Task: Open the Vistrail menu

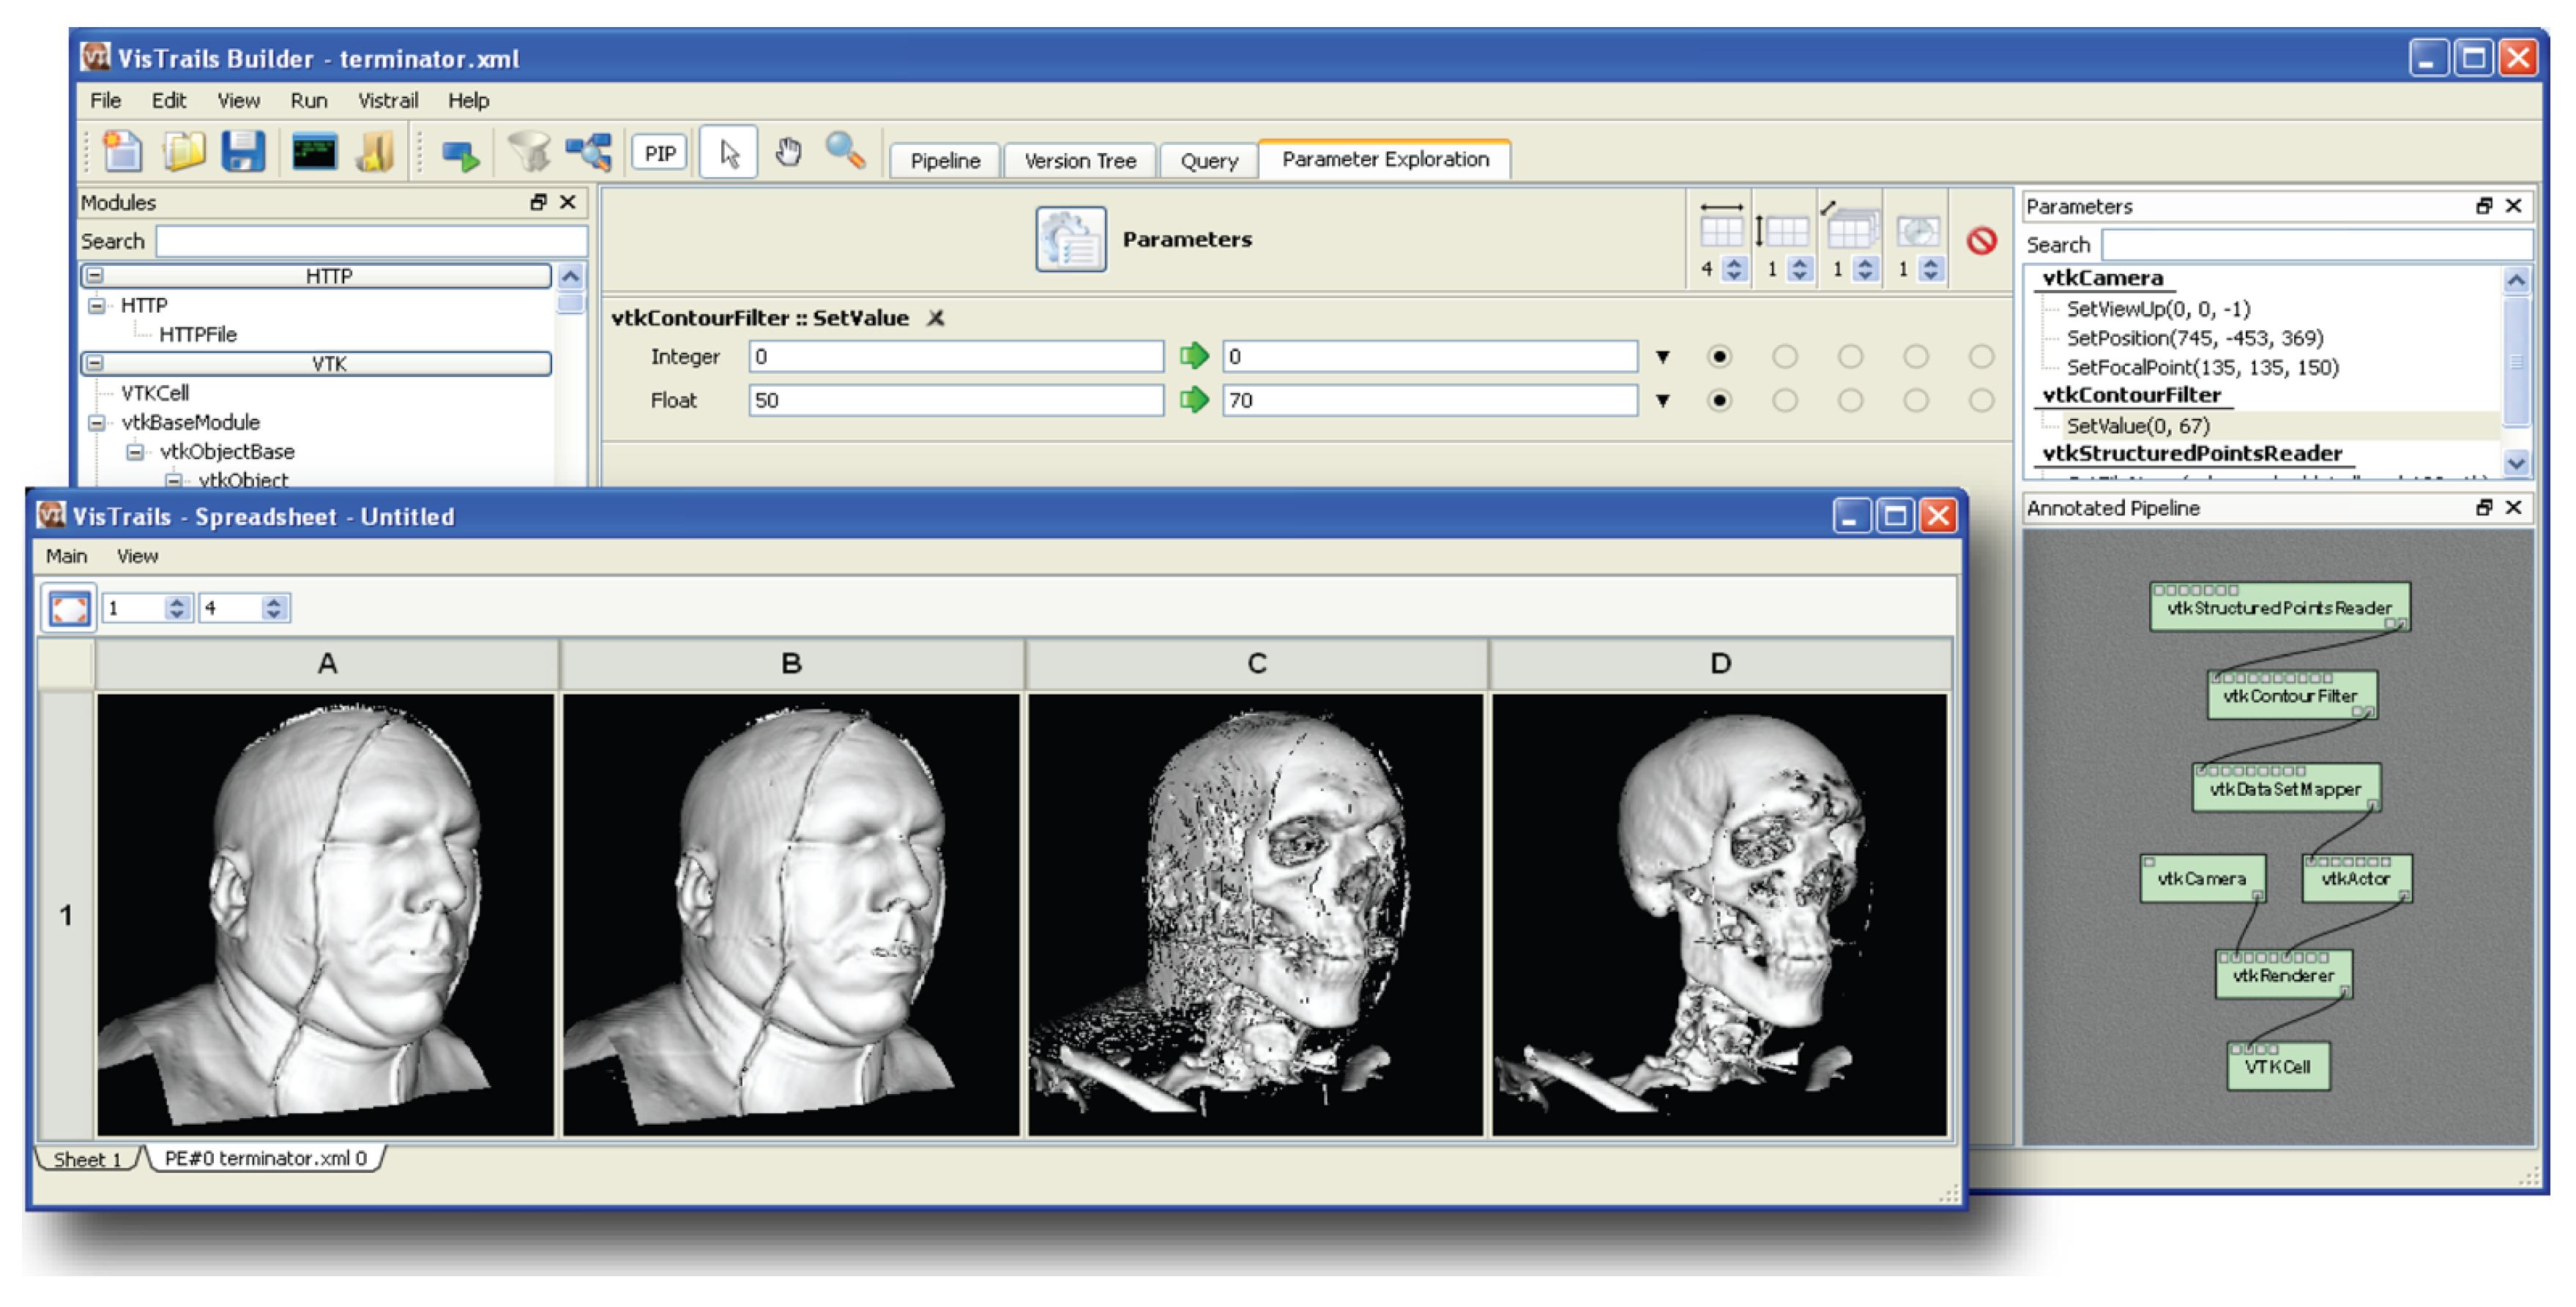Action: point(388,100)
